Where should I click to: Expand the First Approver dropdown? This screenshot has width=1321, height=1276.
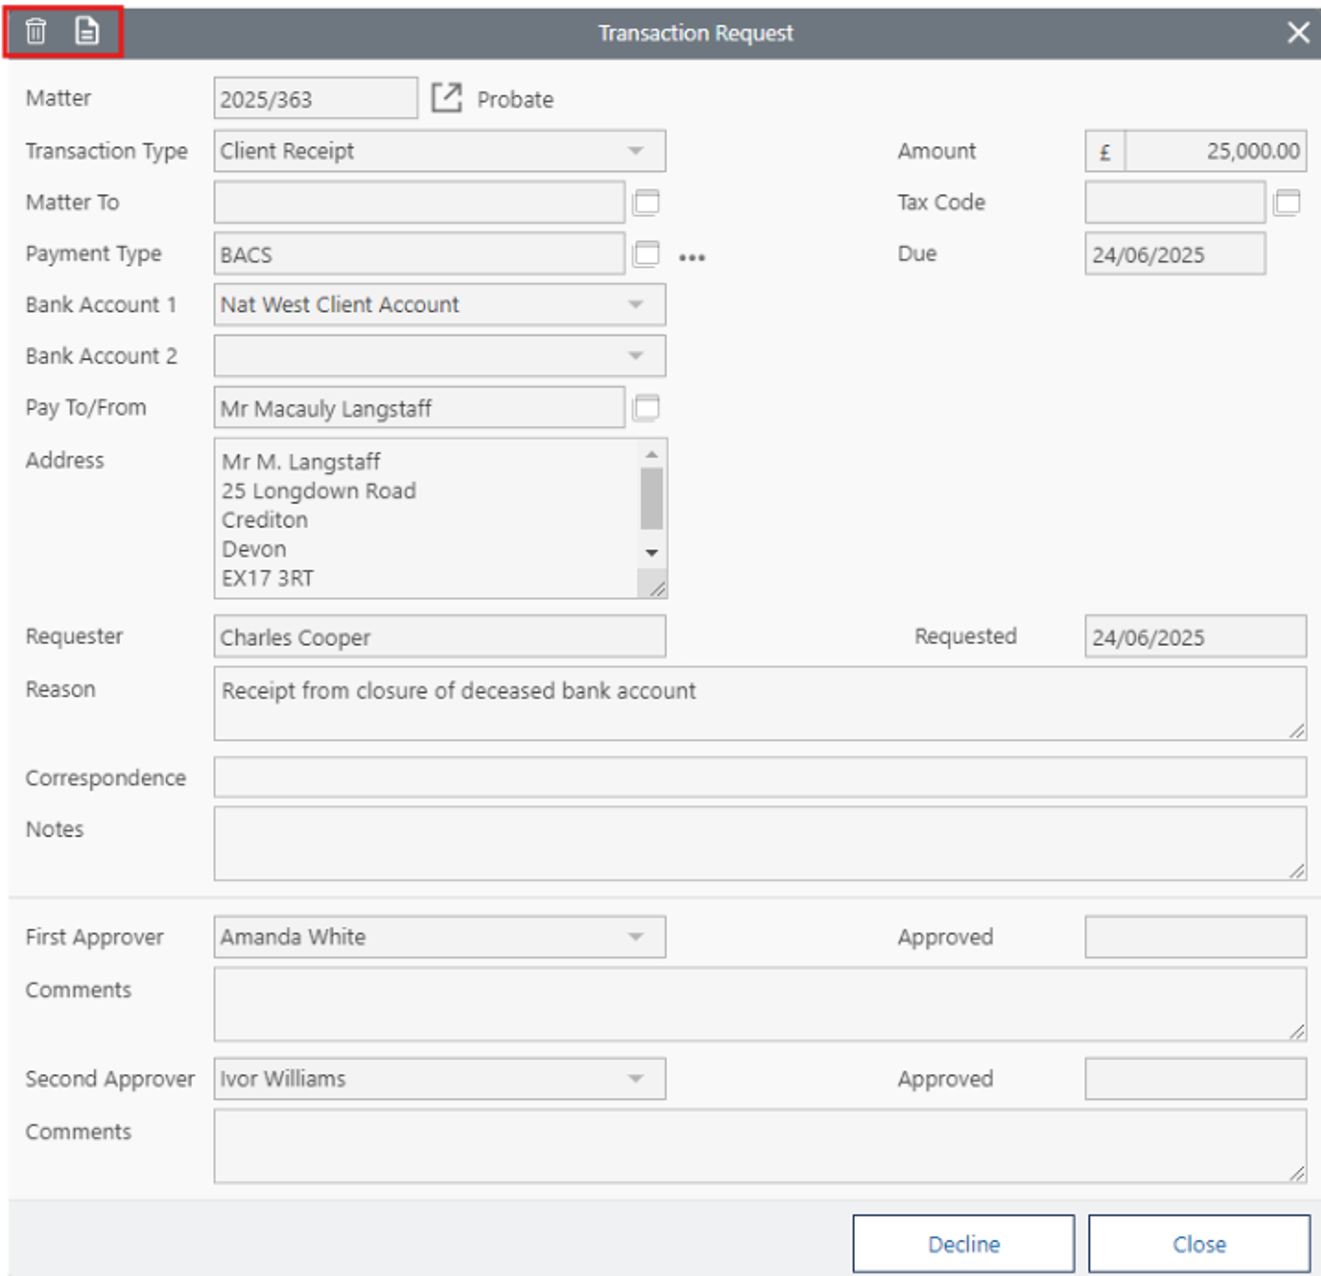point(636,937)
